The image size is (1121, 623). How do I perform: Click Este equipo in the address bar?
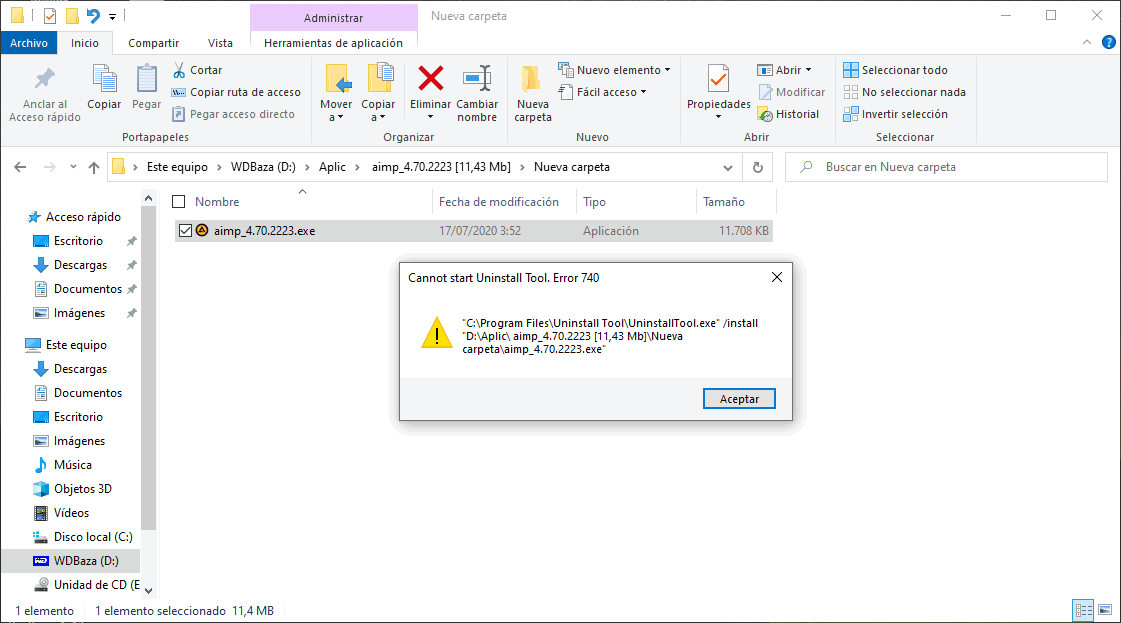(177, 167)
